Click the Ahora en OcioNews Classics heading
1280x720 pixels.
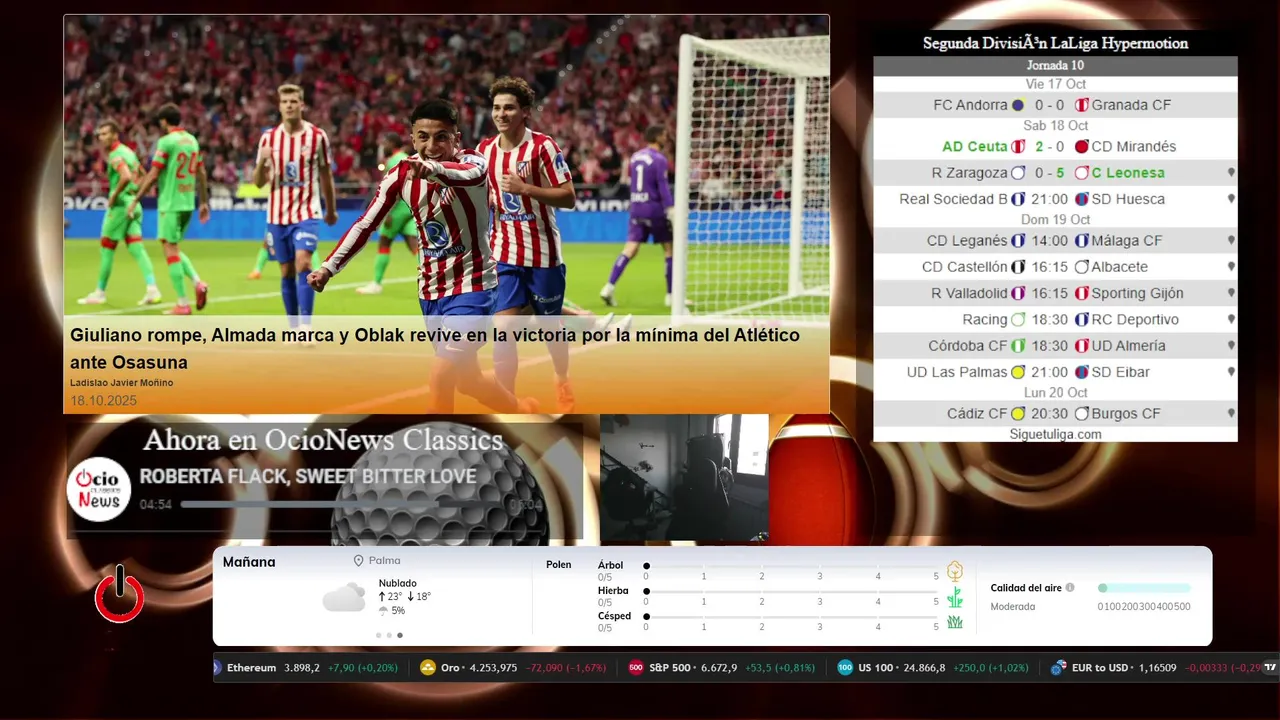pos(323,440)
